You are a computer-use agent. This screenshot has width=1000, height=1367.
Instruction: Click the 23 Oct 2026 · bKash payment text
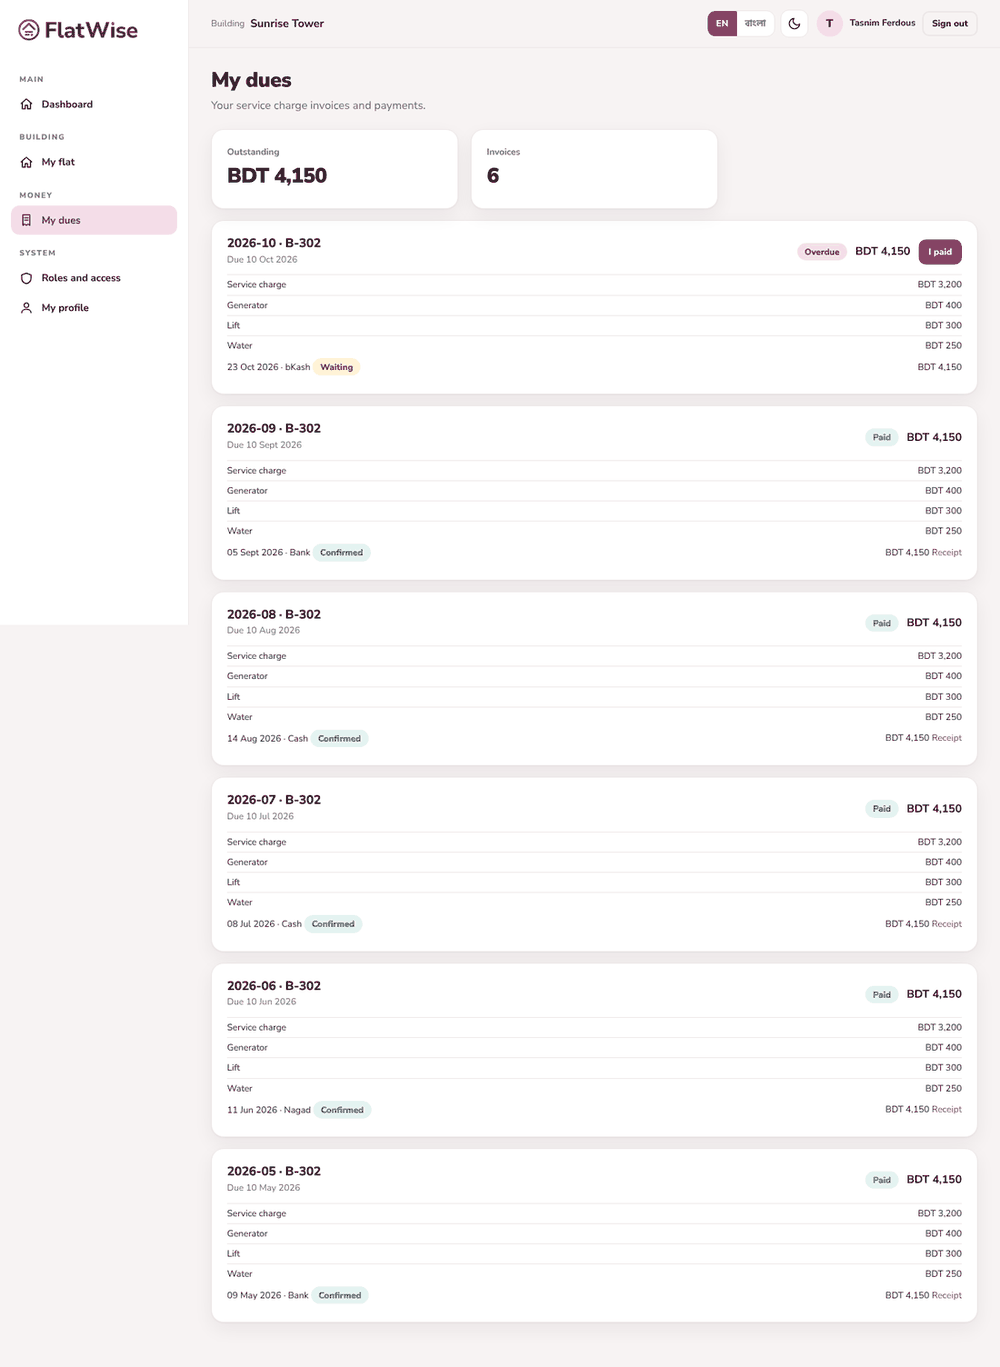coord(268,367)
